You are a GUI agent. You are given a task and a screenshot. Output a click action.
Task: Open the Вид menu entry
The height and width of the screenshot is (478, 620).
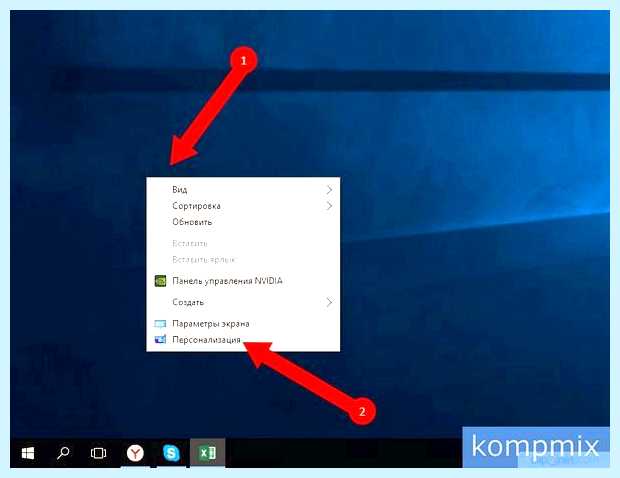[x=243, y=190]
